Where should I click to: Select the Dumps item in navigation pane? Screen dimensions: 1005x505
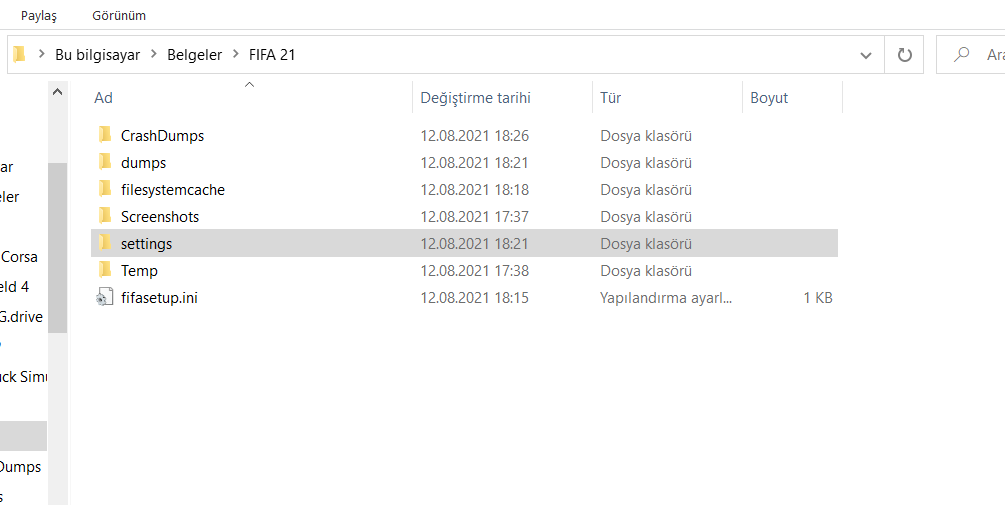click(21, 467)
